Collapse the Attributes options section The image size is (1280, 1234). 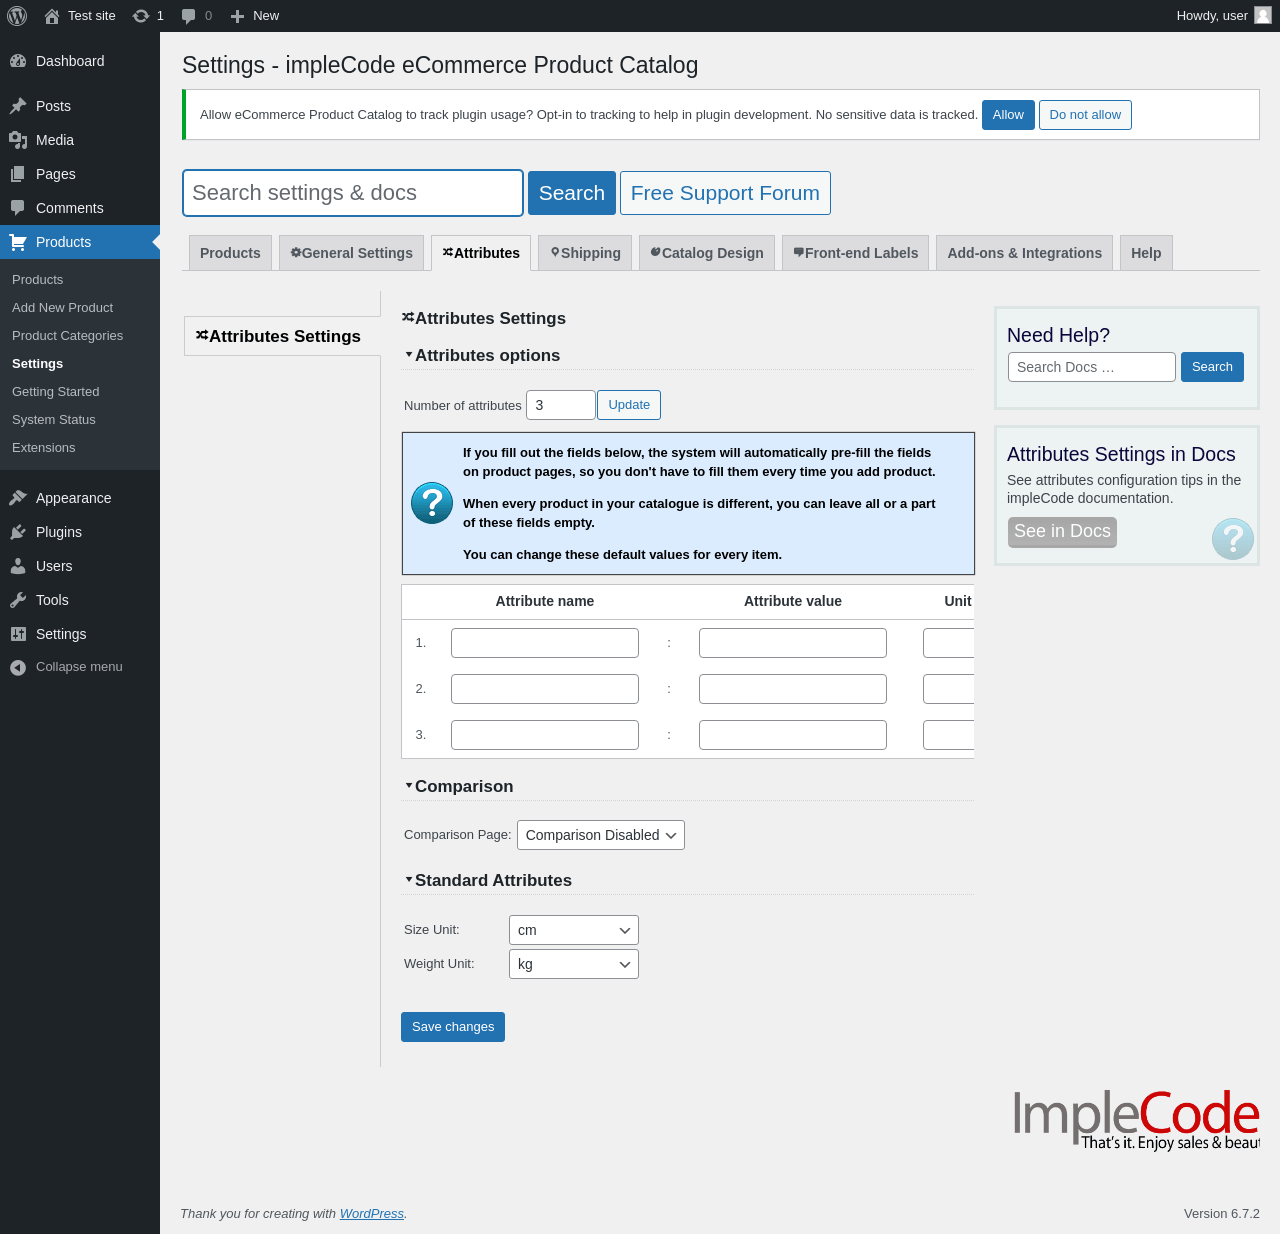pyautogui.click(x=409, y=355)
